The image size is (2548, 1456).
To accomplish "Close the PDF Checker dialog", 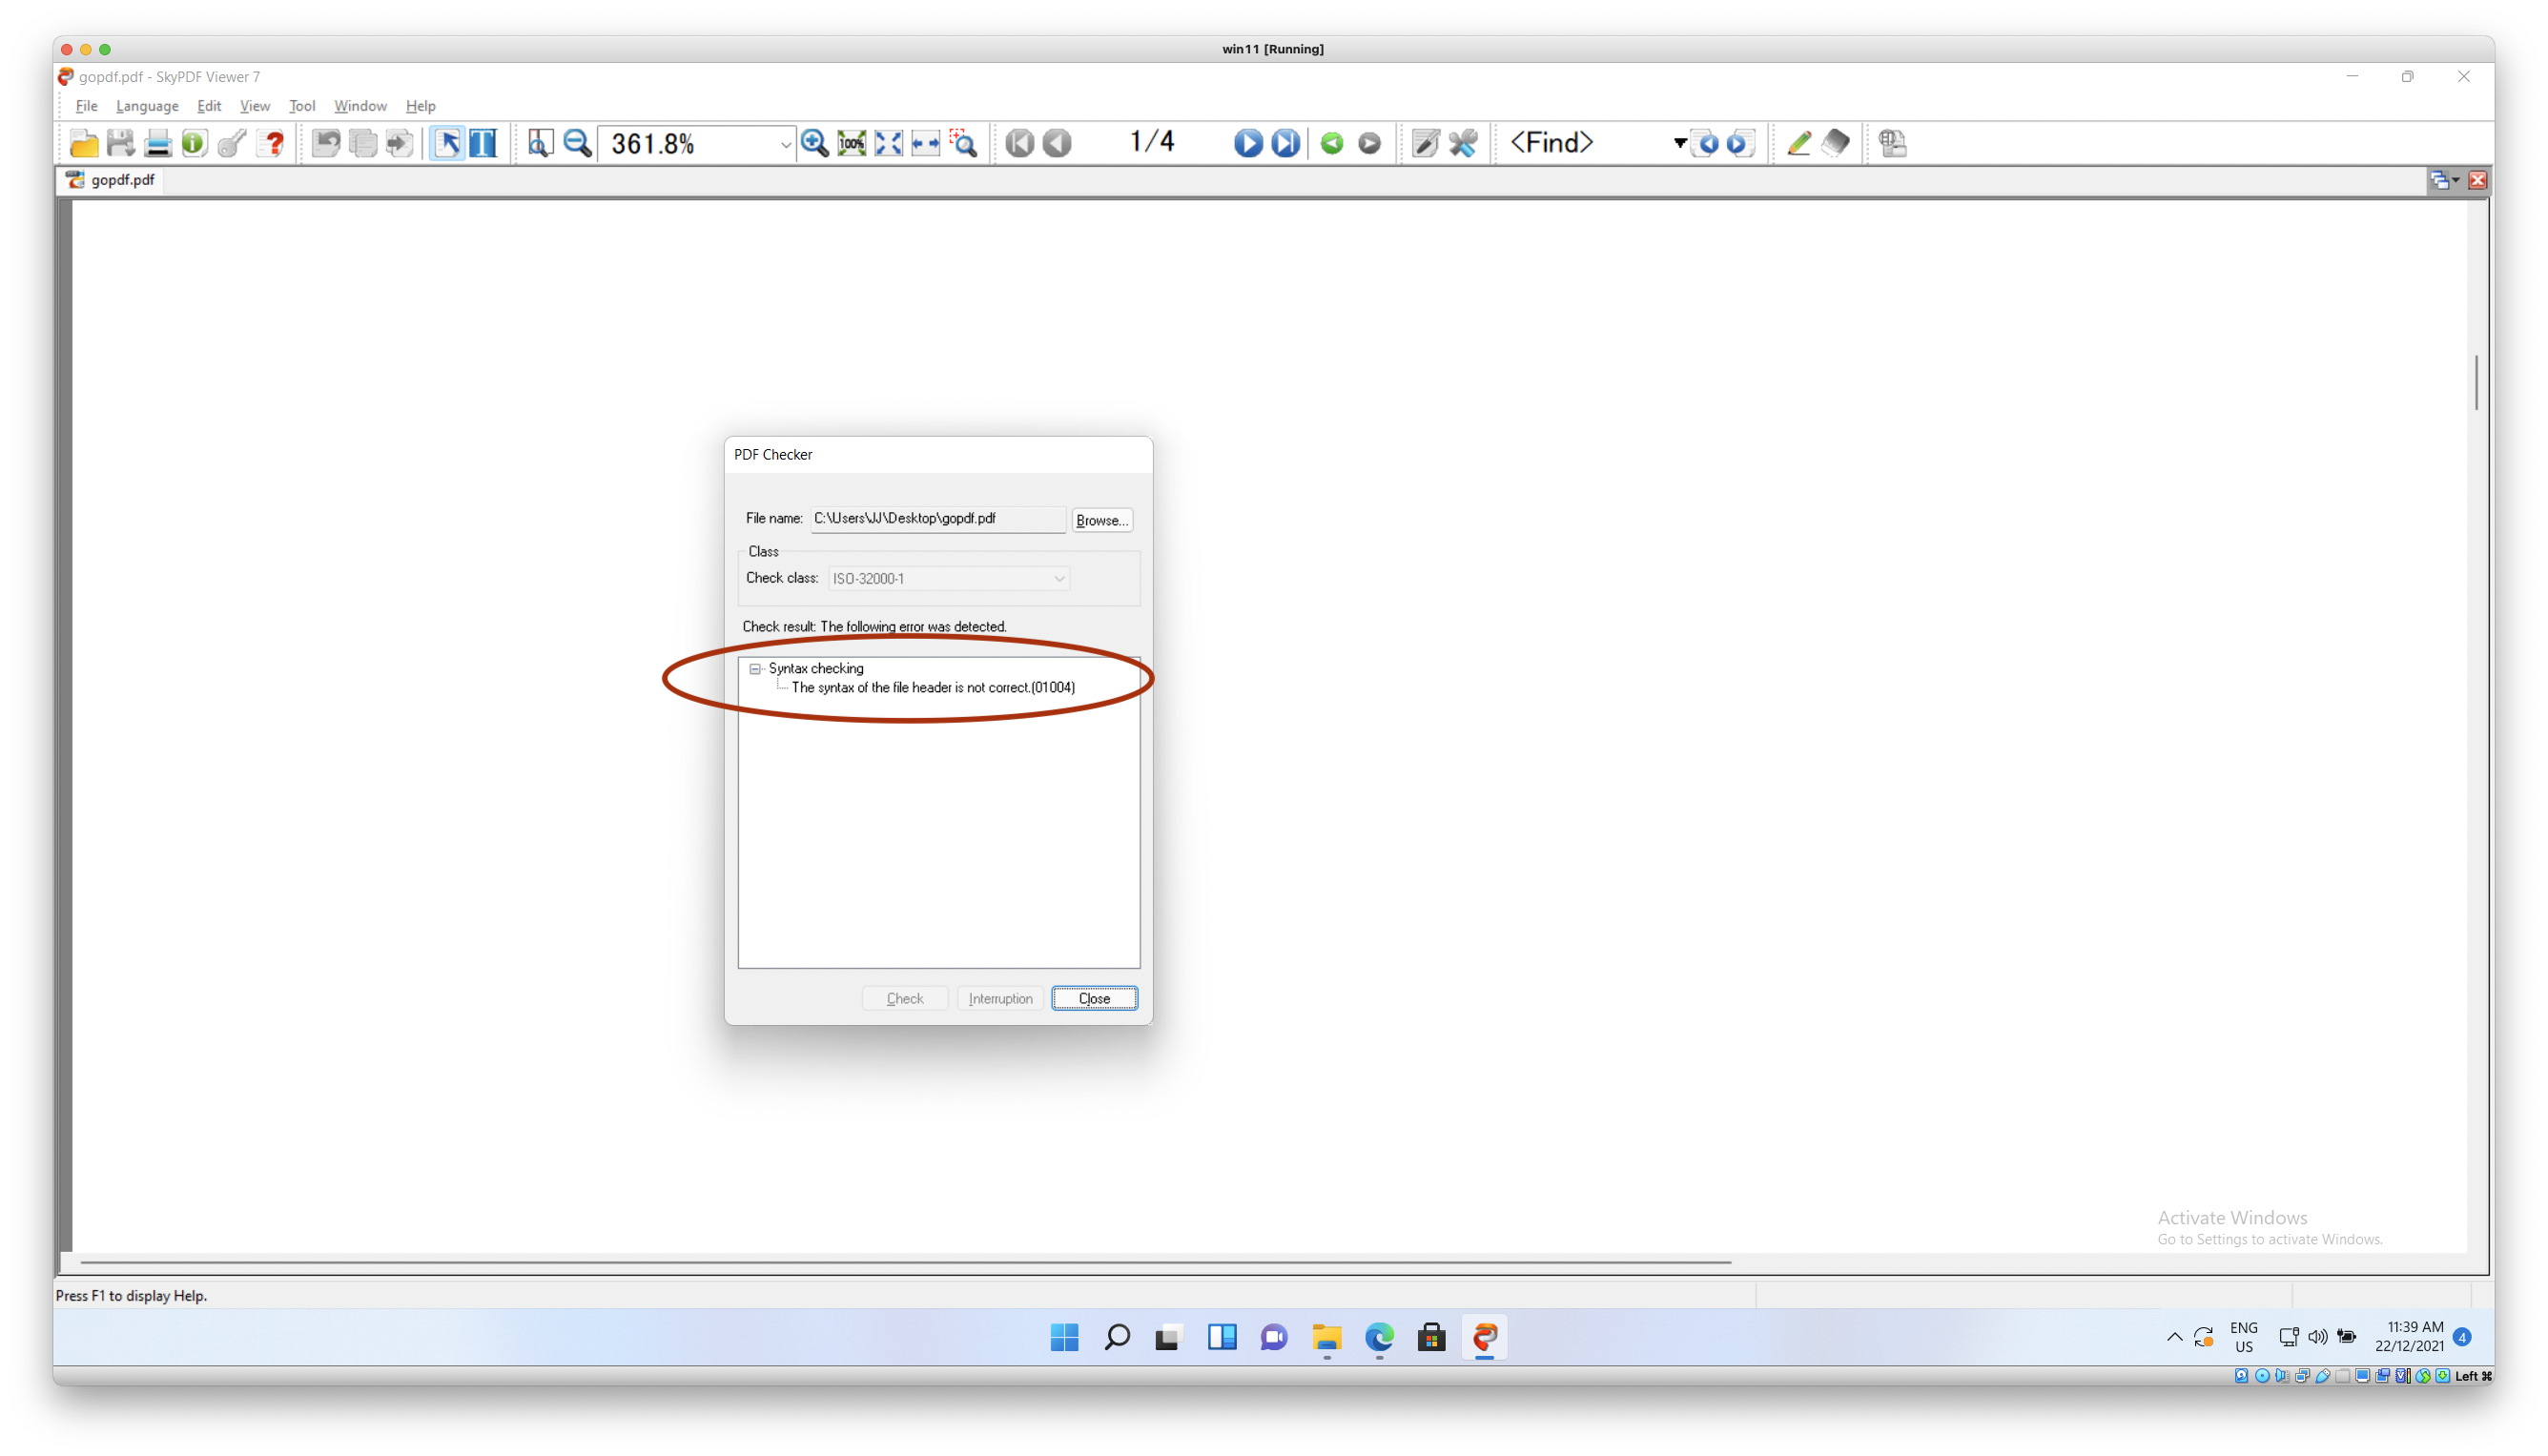I will pos(1093,998).
